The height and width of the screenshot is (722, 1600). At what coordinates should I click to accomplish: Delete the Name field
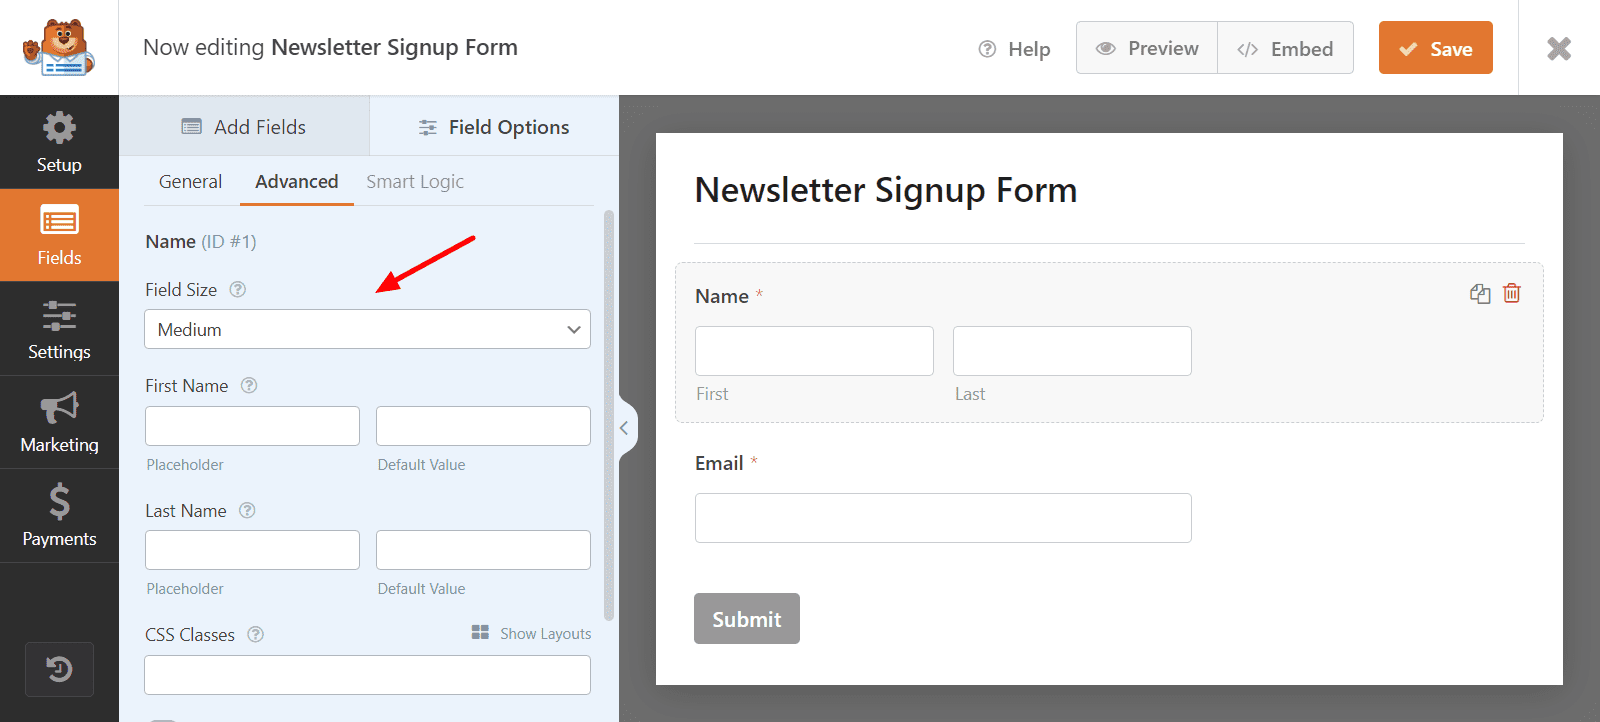pyautogui.click(x=1512, y=293)
